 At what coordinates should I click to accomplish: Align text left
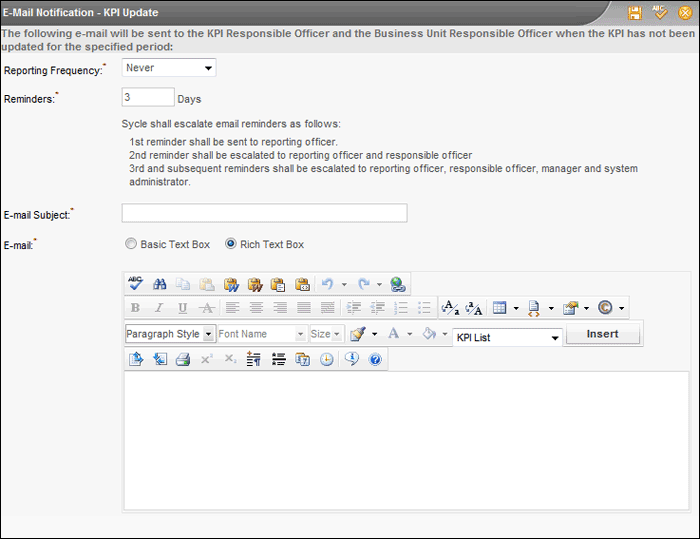point(232,308)
